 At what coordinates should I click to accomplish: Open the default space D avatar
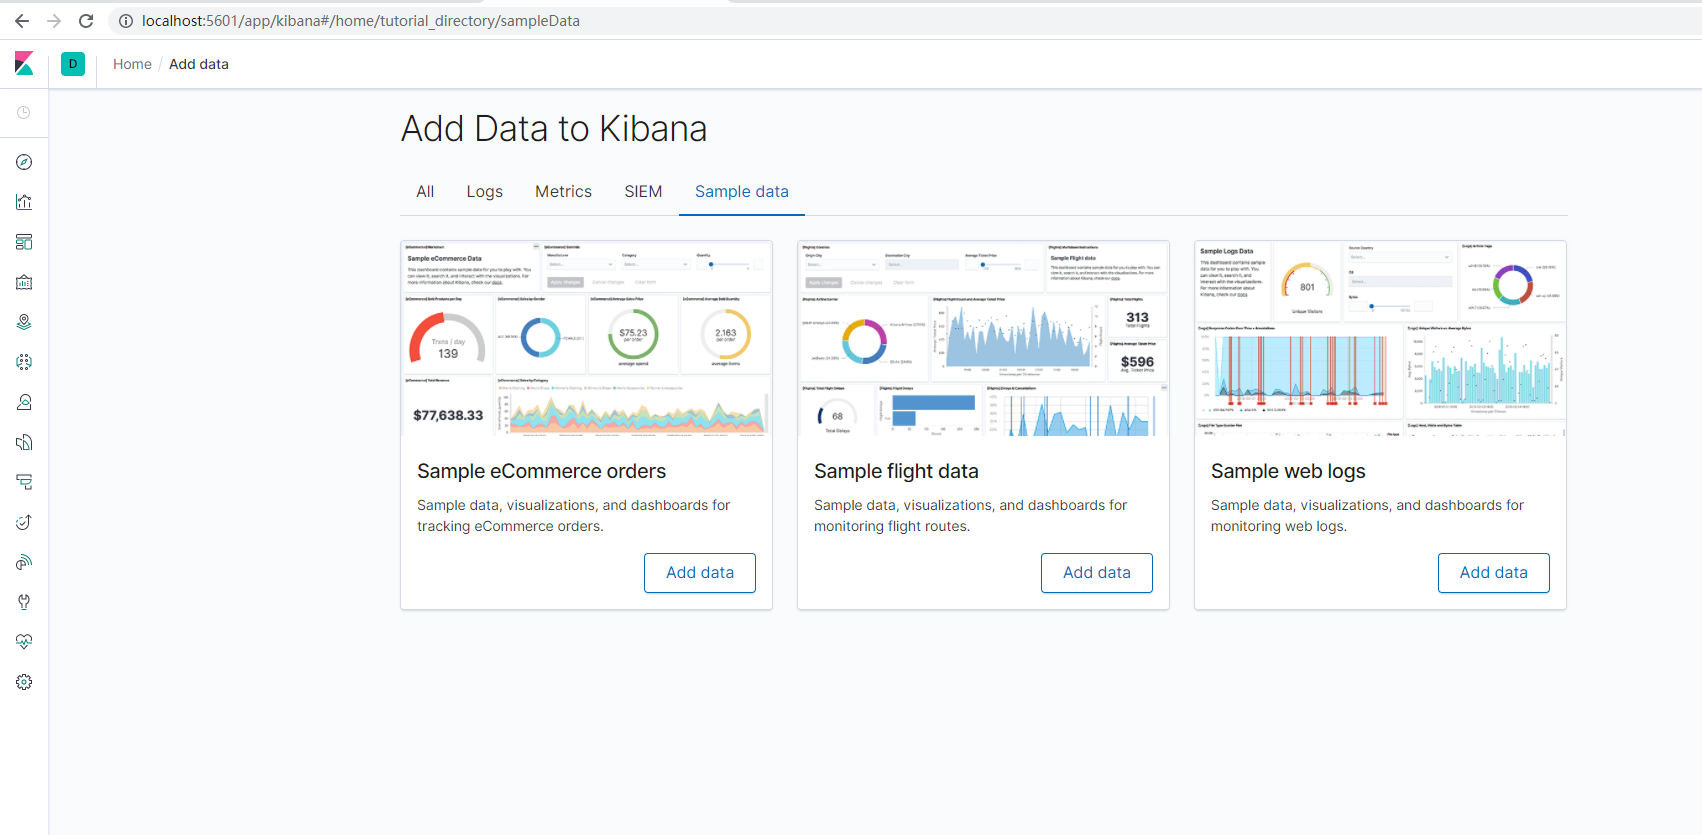(x=73, y=64)
